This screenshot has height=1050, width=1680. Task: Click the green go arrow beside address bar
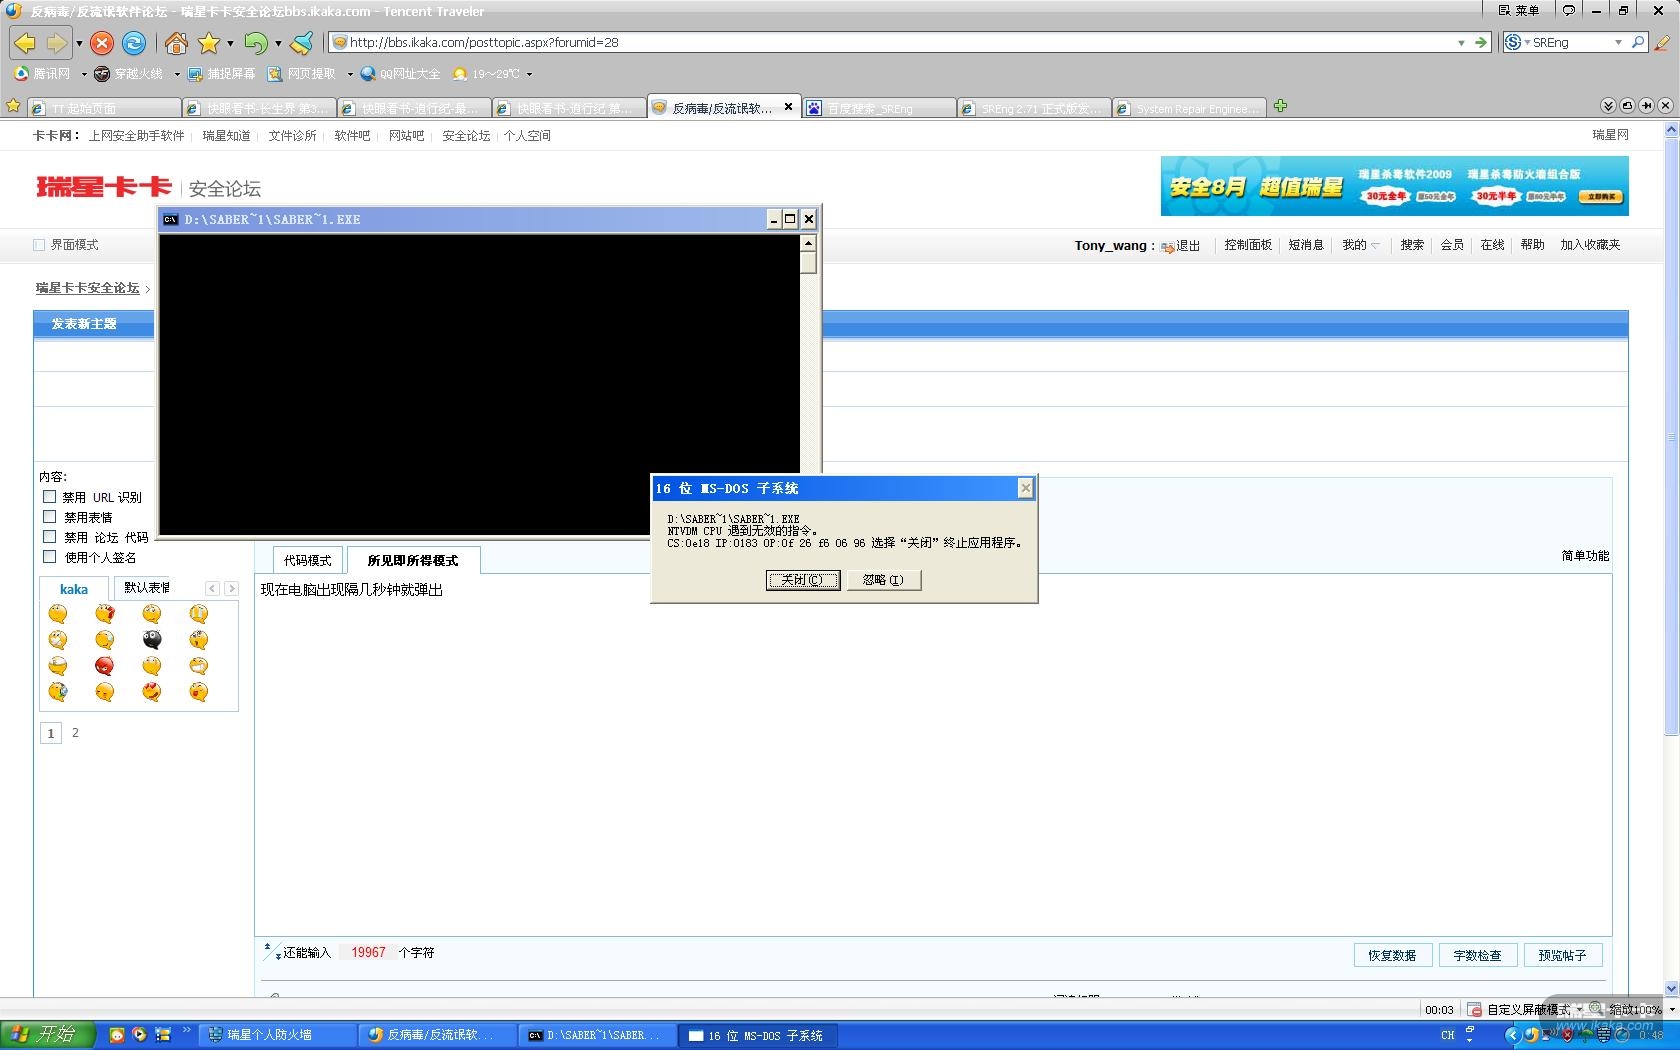[1482, 43]
